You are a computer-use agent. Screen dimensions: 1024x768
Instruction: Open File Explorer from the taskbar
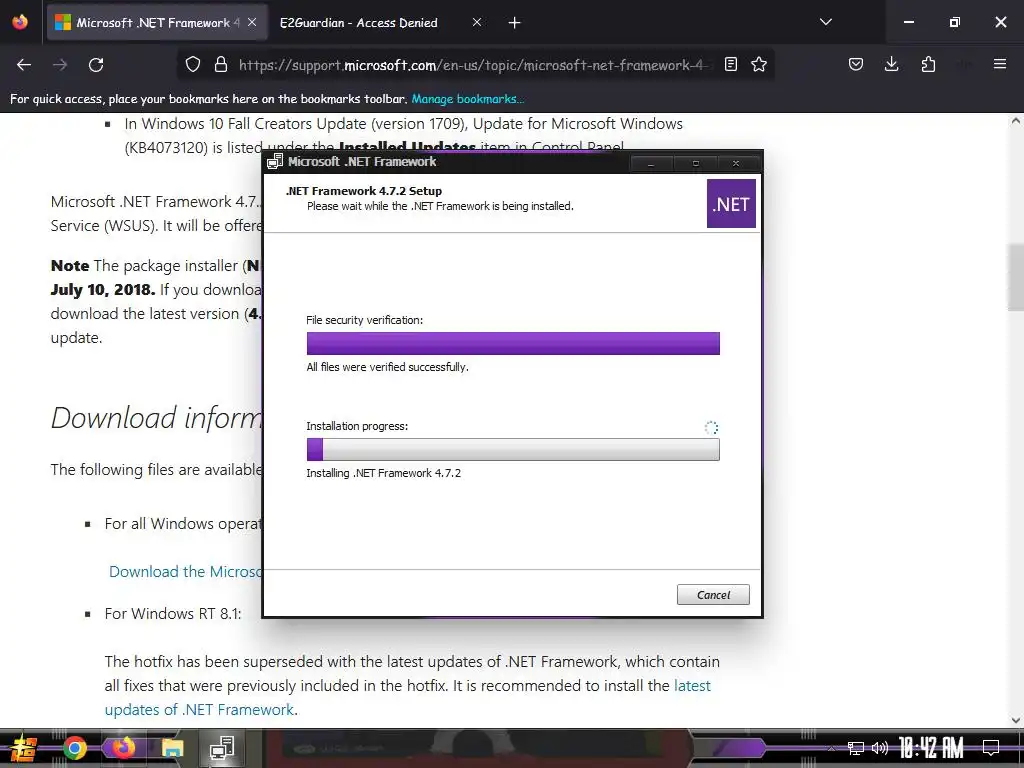[x=172, y=748]
